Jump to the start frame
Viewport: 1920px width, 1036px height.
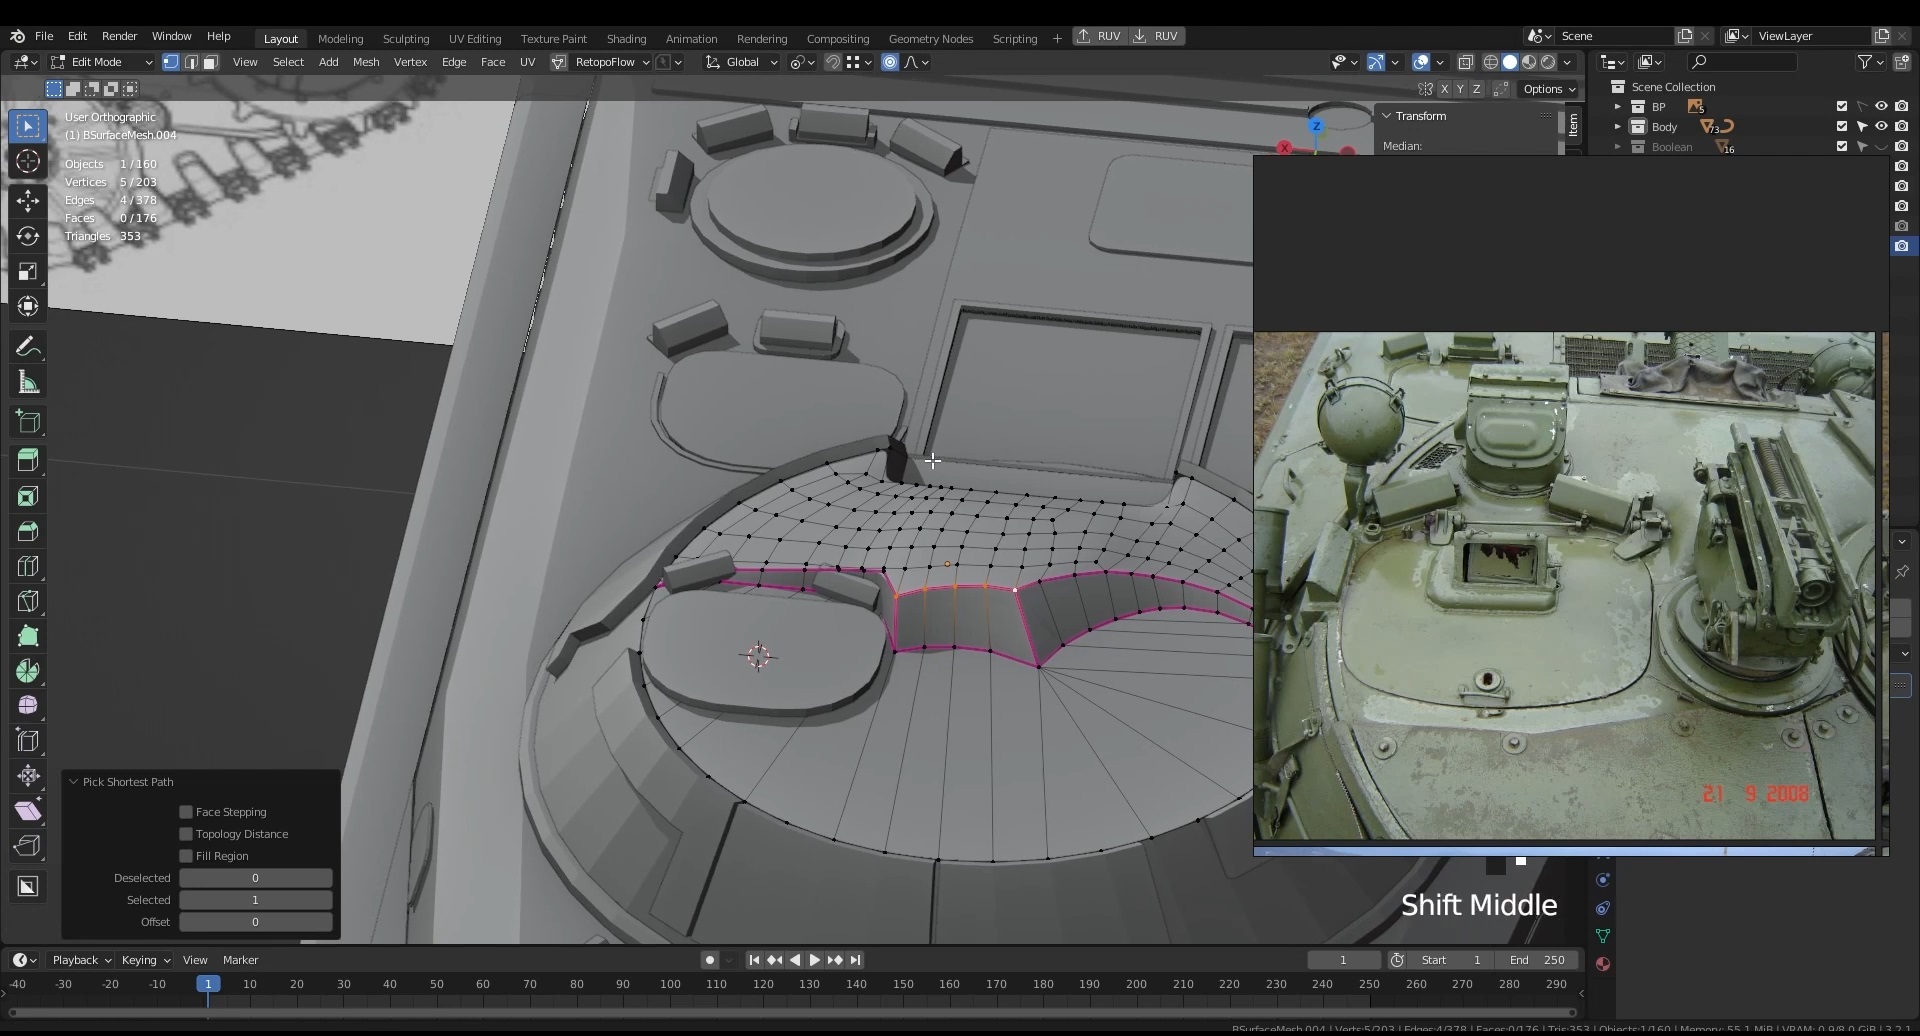click(x=754, y=960)
